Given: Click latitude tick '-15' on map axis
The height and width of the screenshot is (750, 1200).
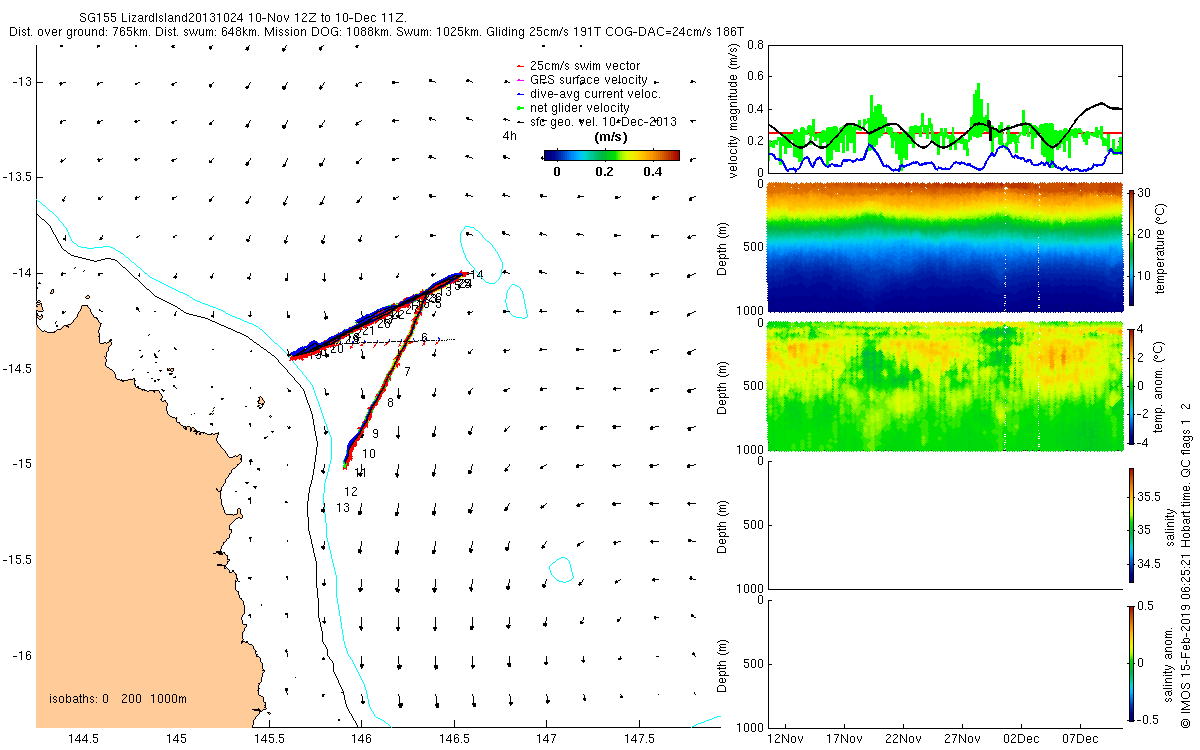Looking at the screenshot, I should pos(23,464).
